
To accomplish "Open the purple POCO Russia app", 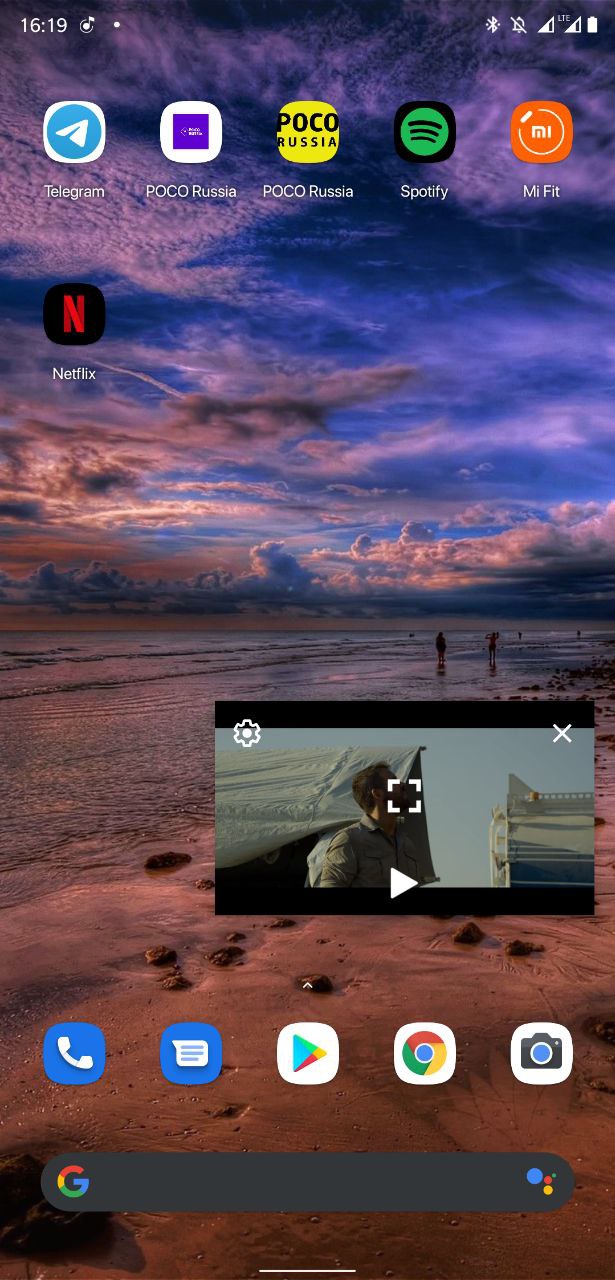I will (191, 132).
